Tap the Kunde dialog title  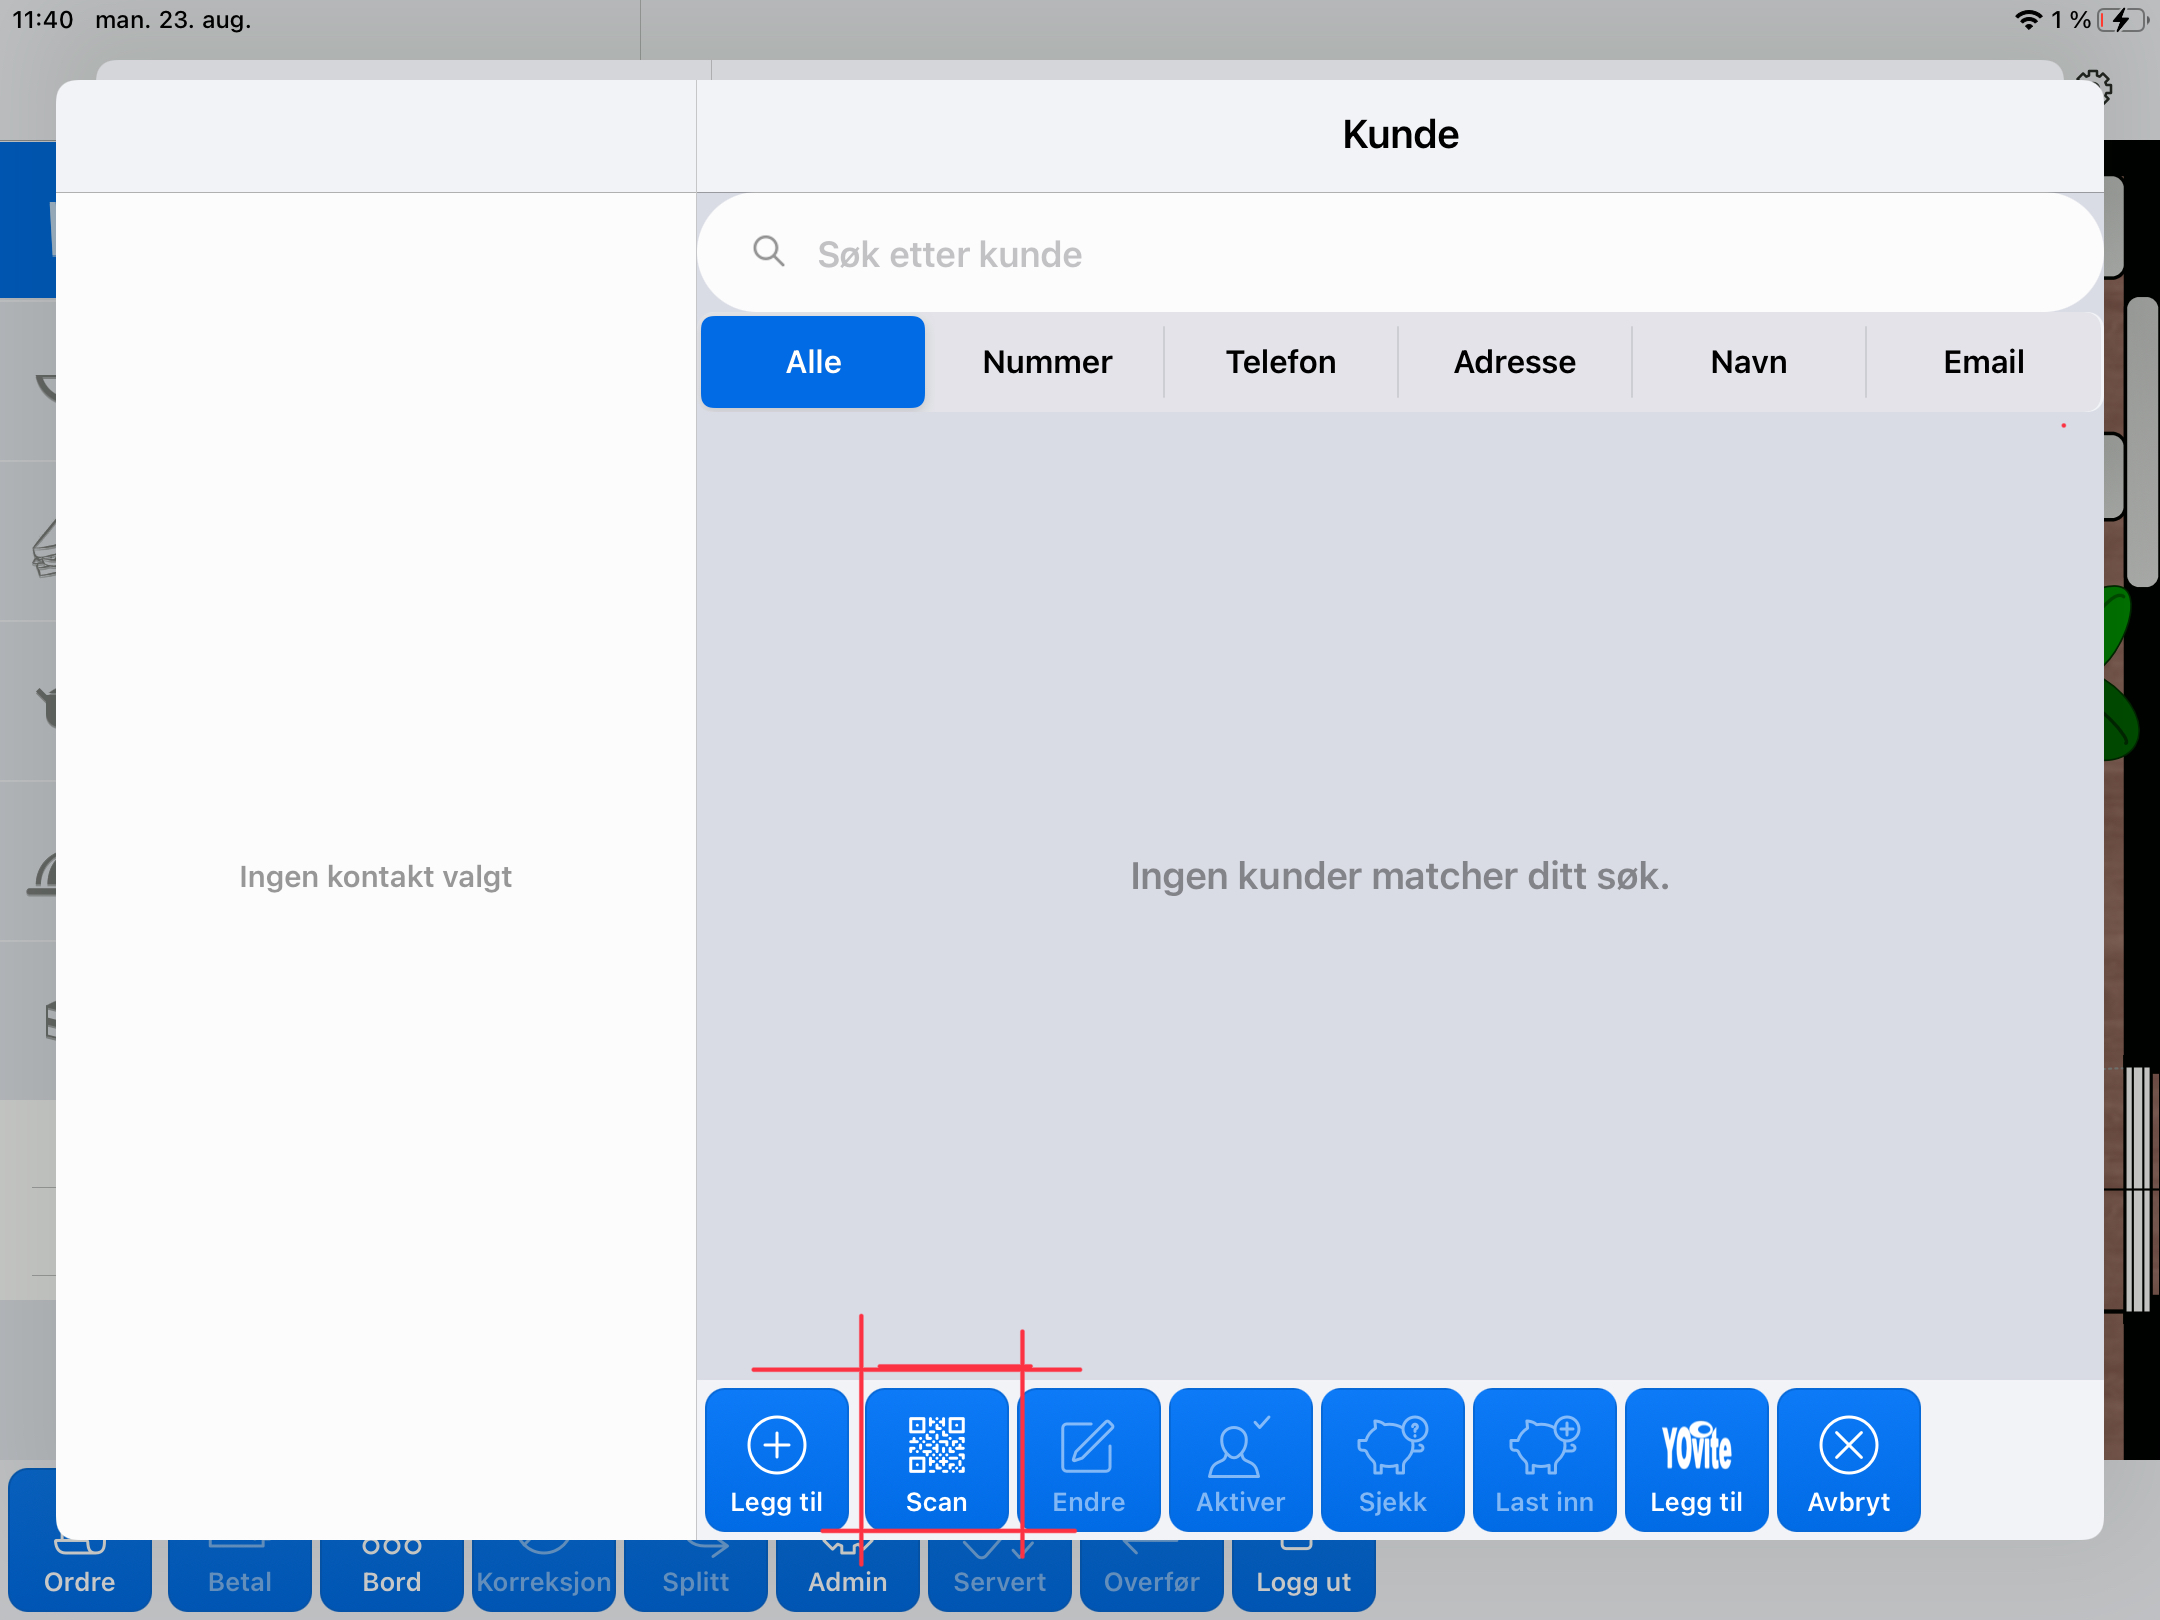pyautogui.click(x=1400, y=134)
